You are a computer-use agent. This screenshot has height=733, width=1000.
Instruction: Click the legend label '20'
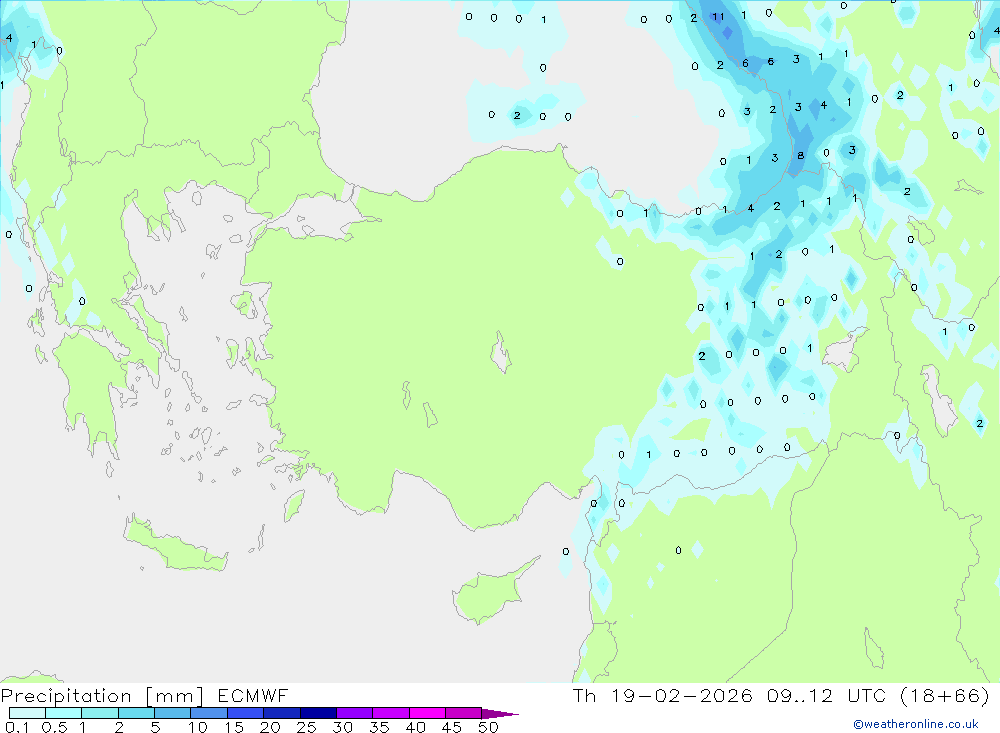coord(270,727)
